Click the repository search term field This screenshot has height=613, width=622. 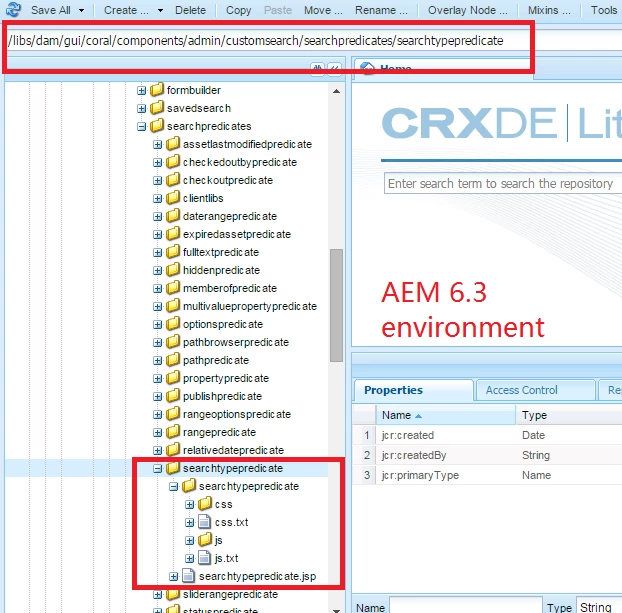click(503, 184)
